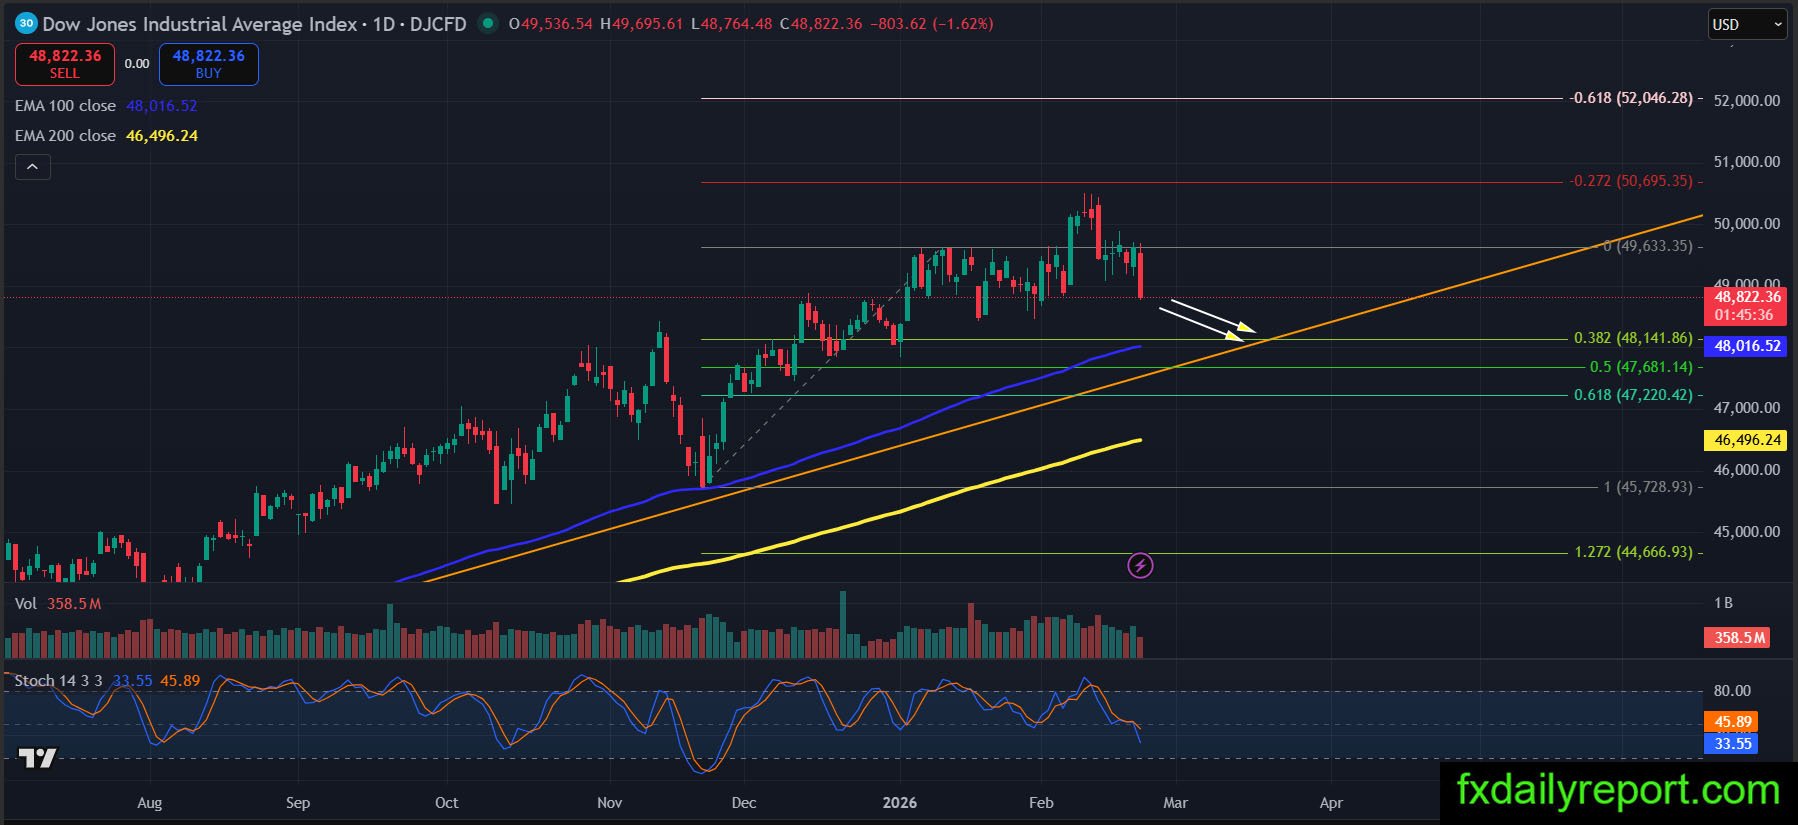1798x825 pixels.
Task: Click the blue 33.55 Stoch axis tag
Action: [x=1732, y=744]
